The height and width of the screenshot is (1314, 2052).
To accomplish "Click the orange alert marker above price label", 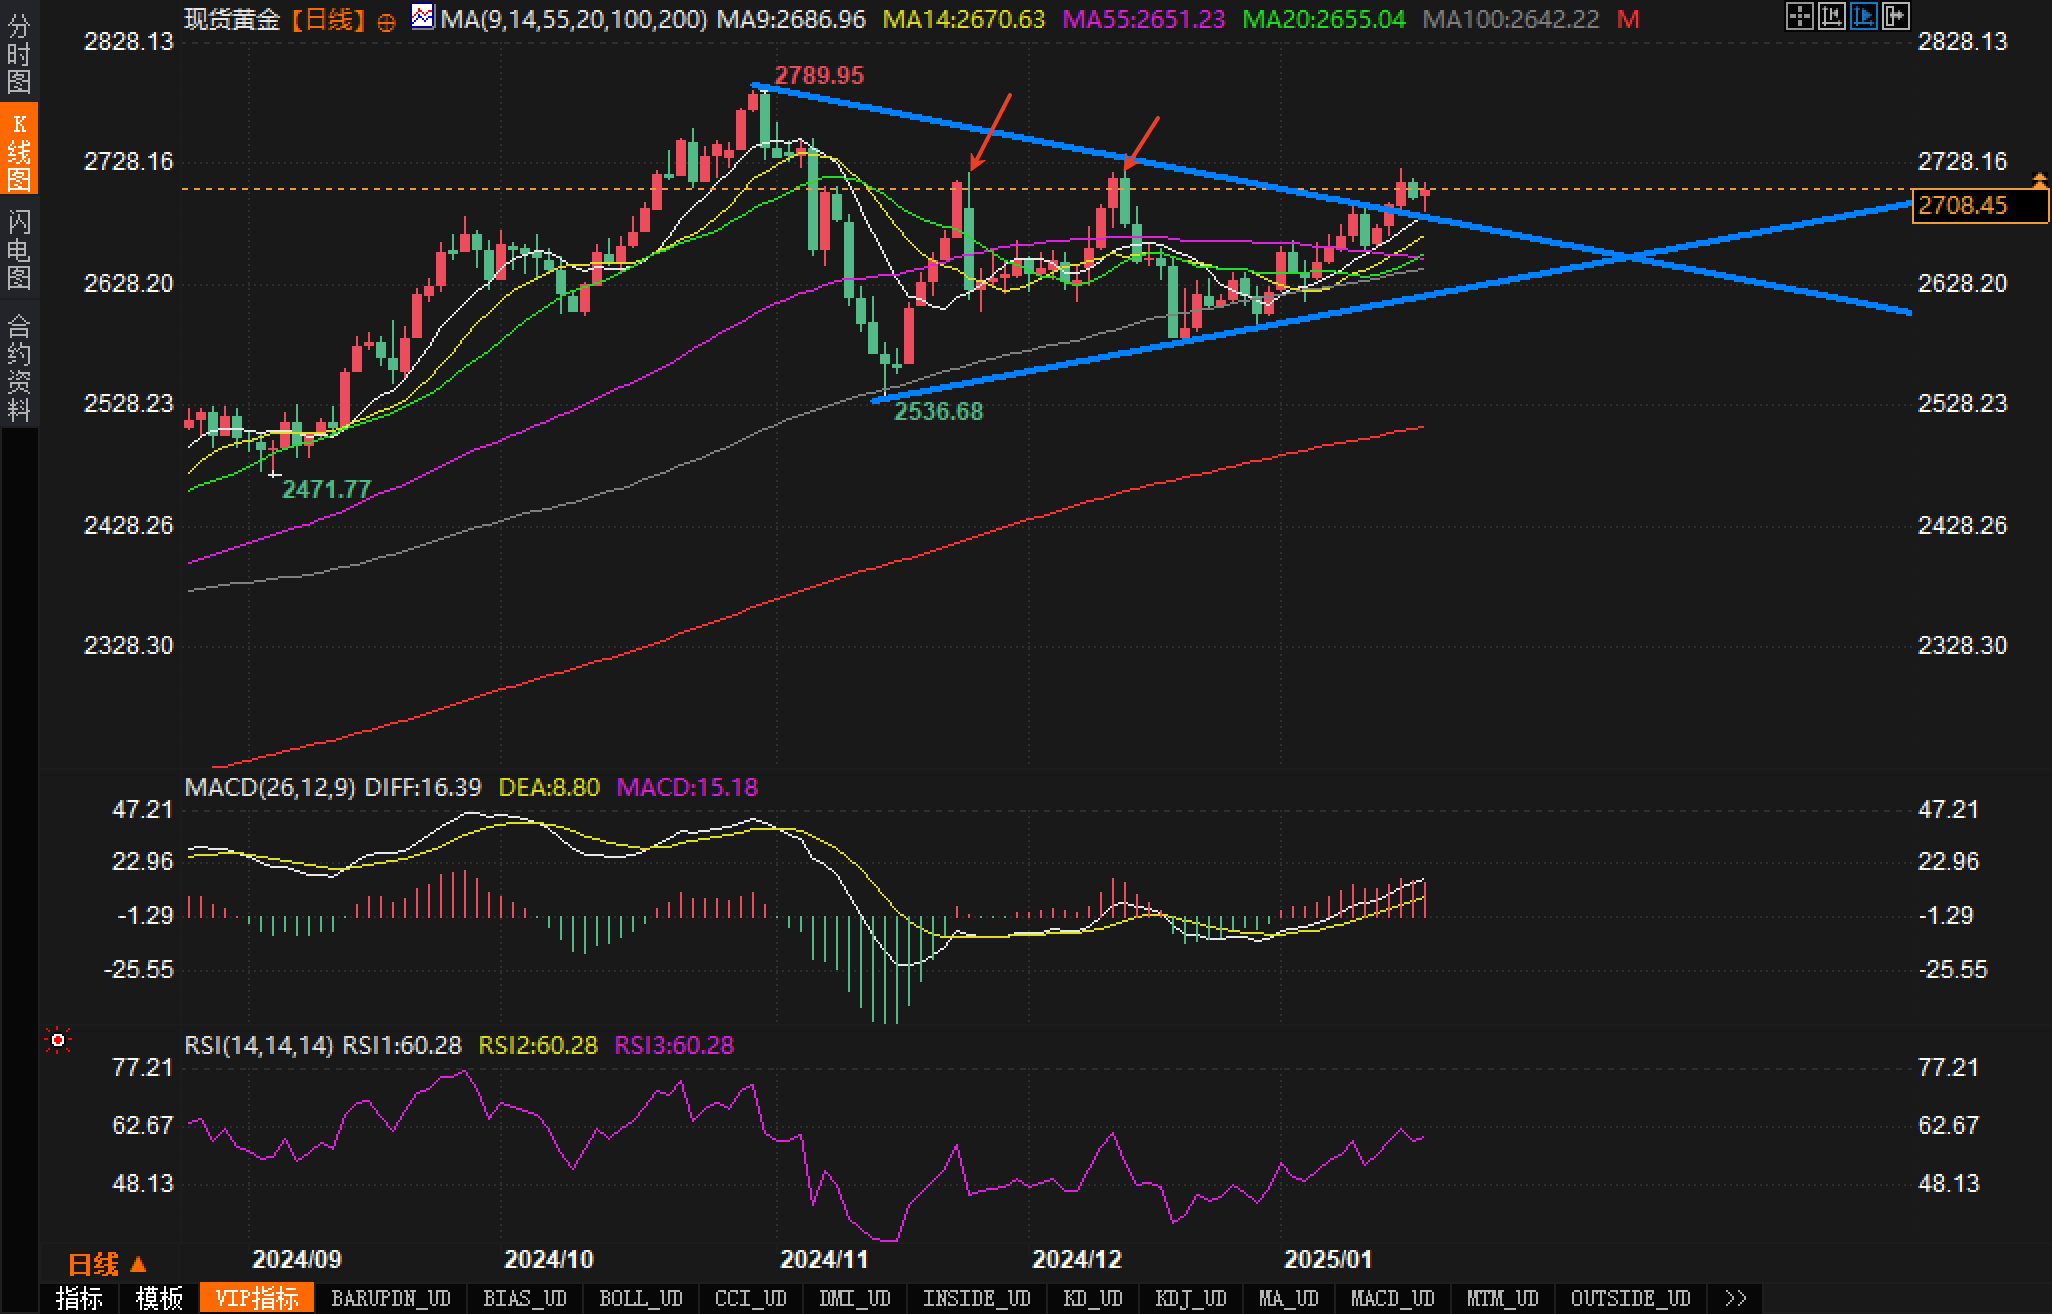I will [2039, 180].
